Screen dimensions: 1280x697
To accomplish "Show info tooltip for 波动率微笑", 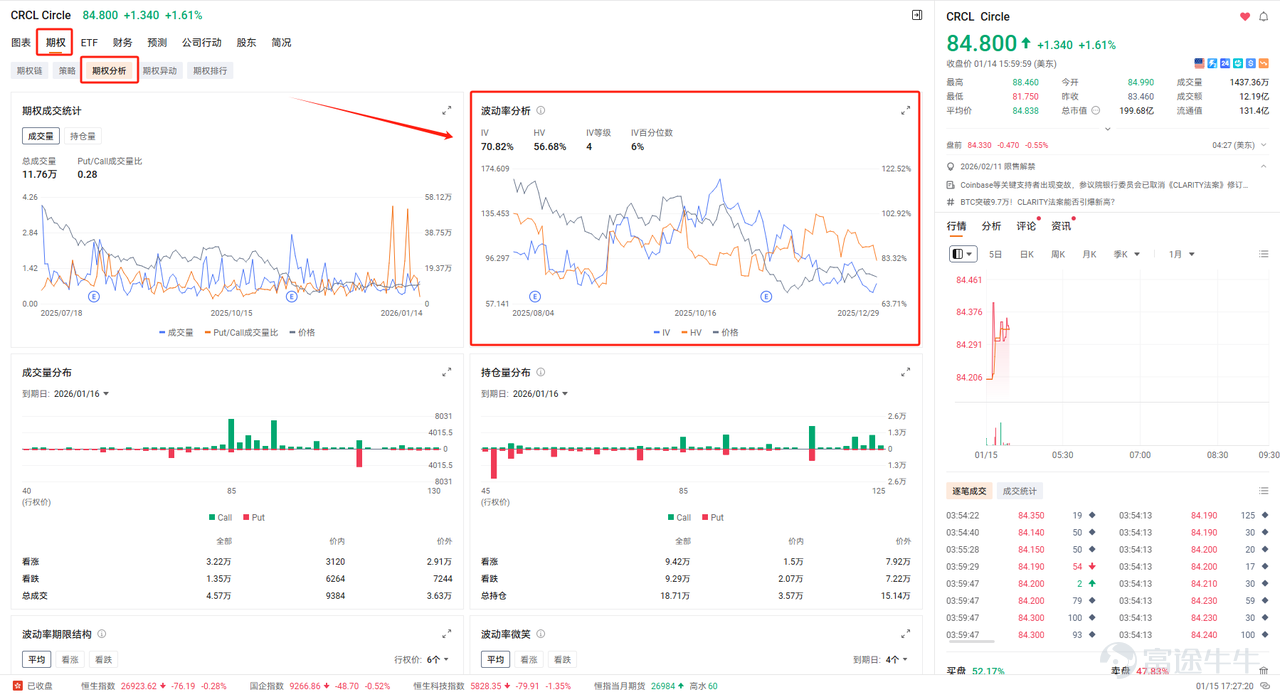I will [x=541, y=634].
